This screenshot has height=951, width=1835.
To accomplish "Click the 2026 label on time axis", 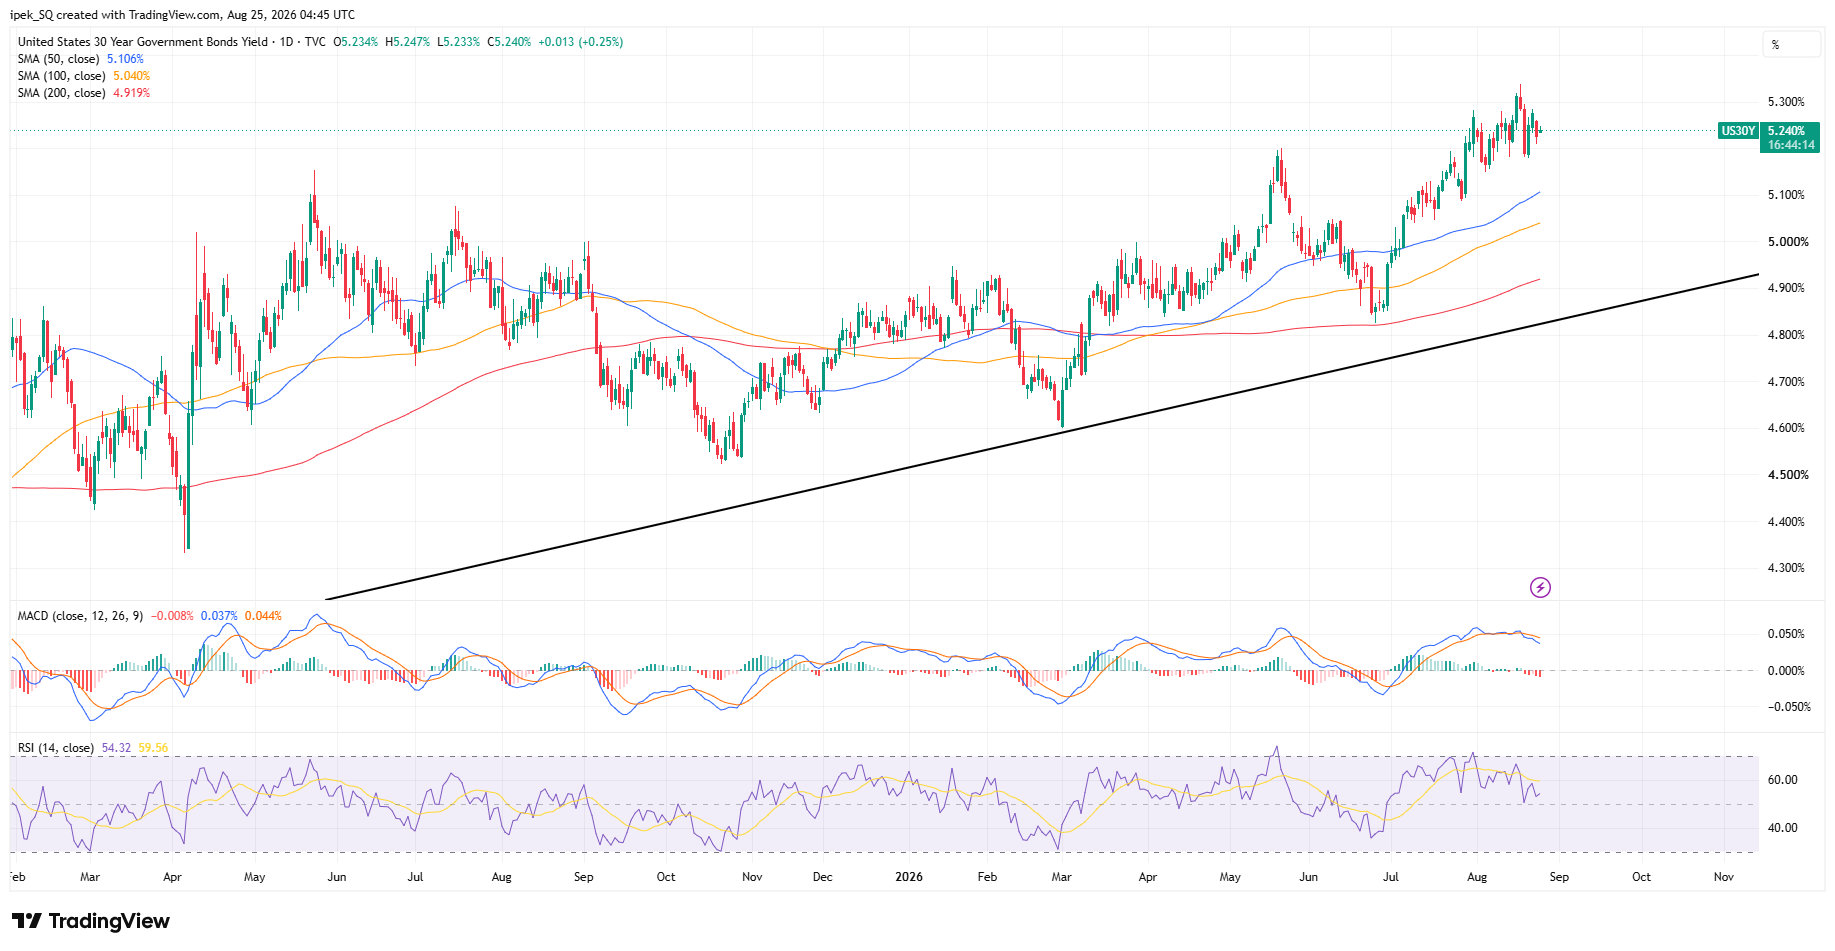I will pos(909,877).
